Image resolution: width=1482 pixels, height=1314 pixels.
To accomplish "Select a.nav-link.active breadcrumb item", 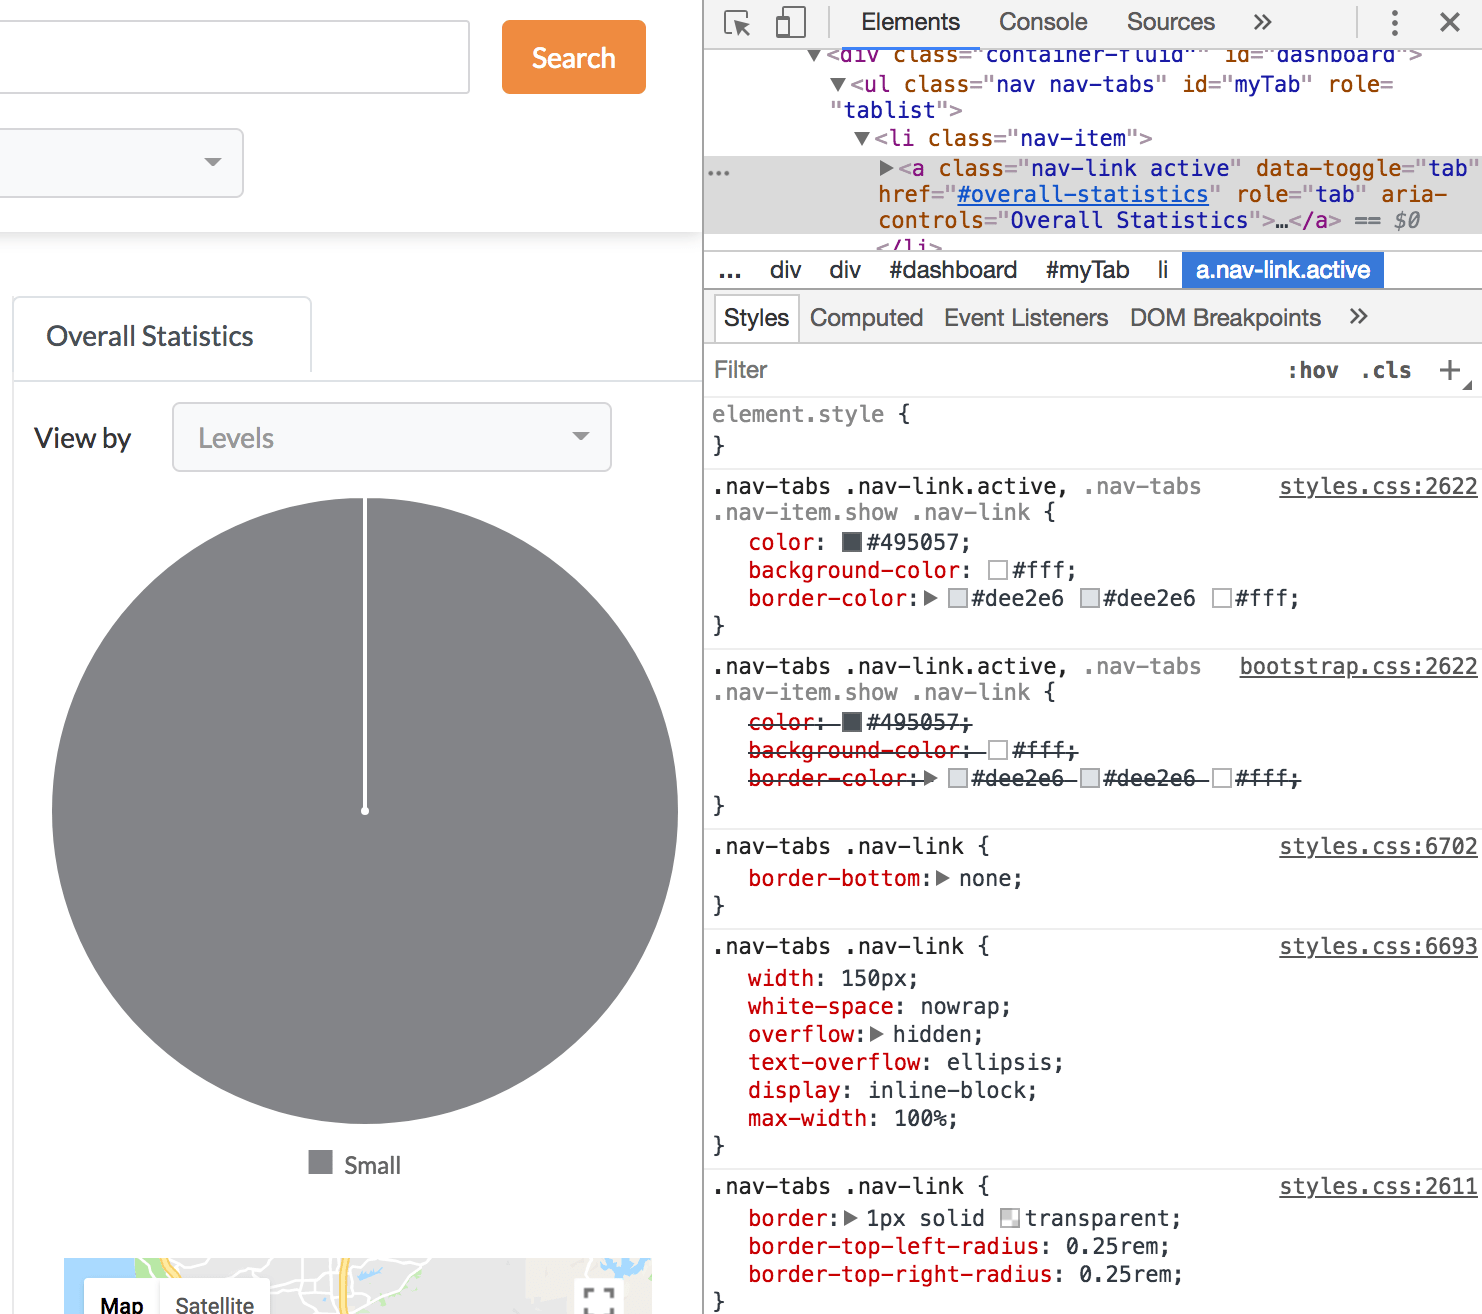I will click(1283, 270).
